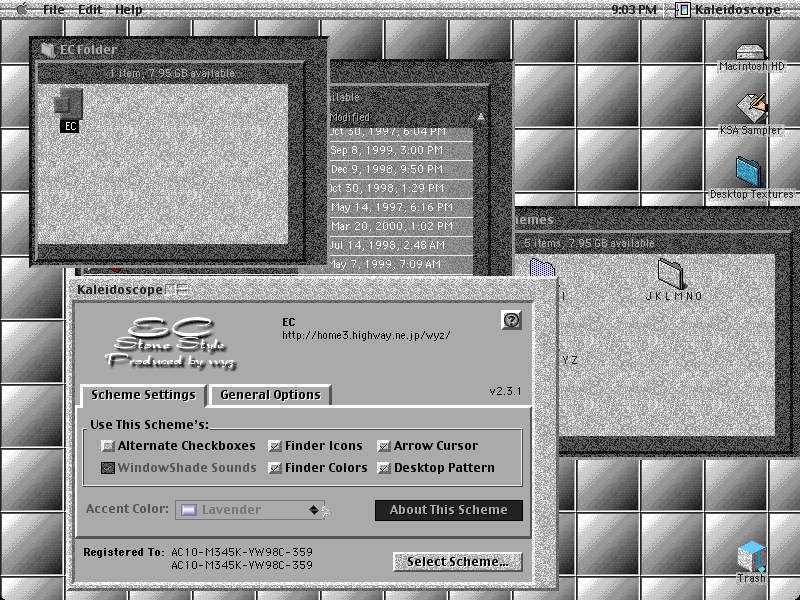The width and height of the screenshot is (800, 600).
Task: Click the Apple menu icon
Action: 22,9
